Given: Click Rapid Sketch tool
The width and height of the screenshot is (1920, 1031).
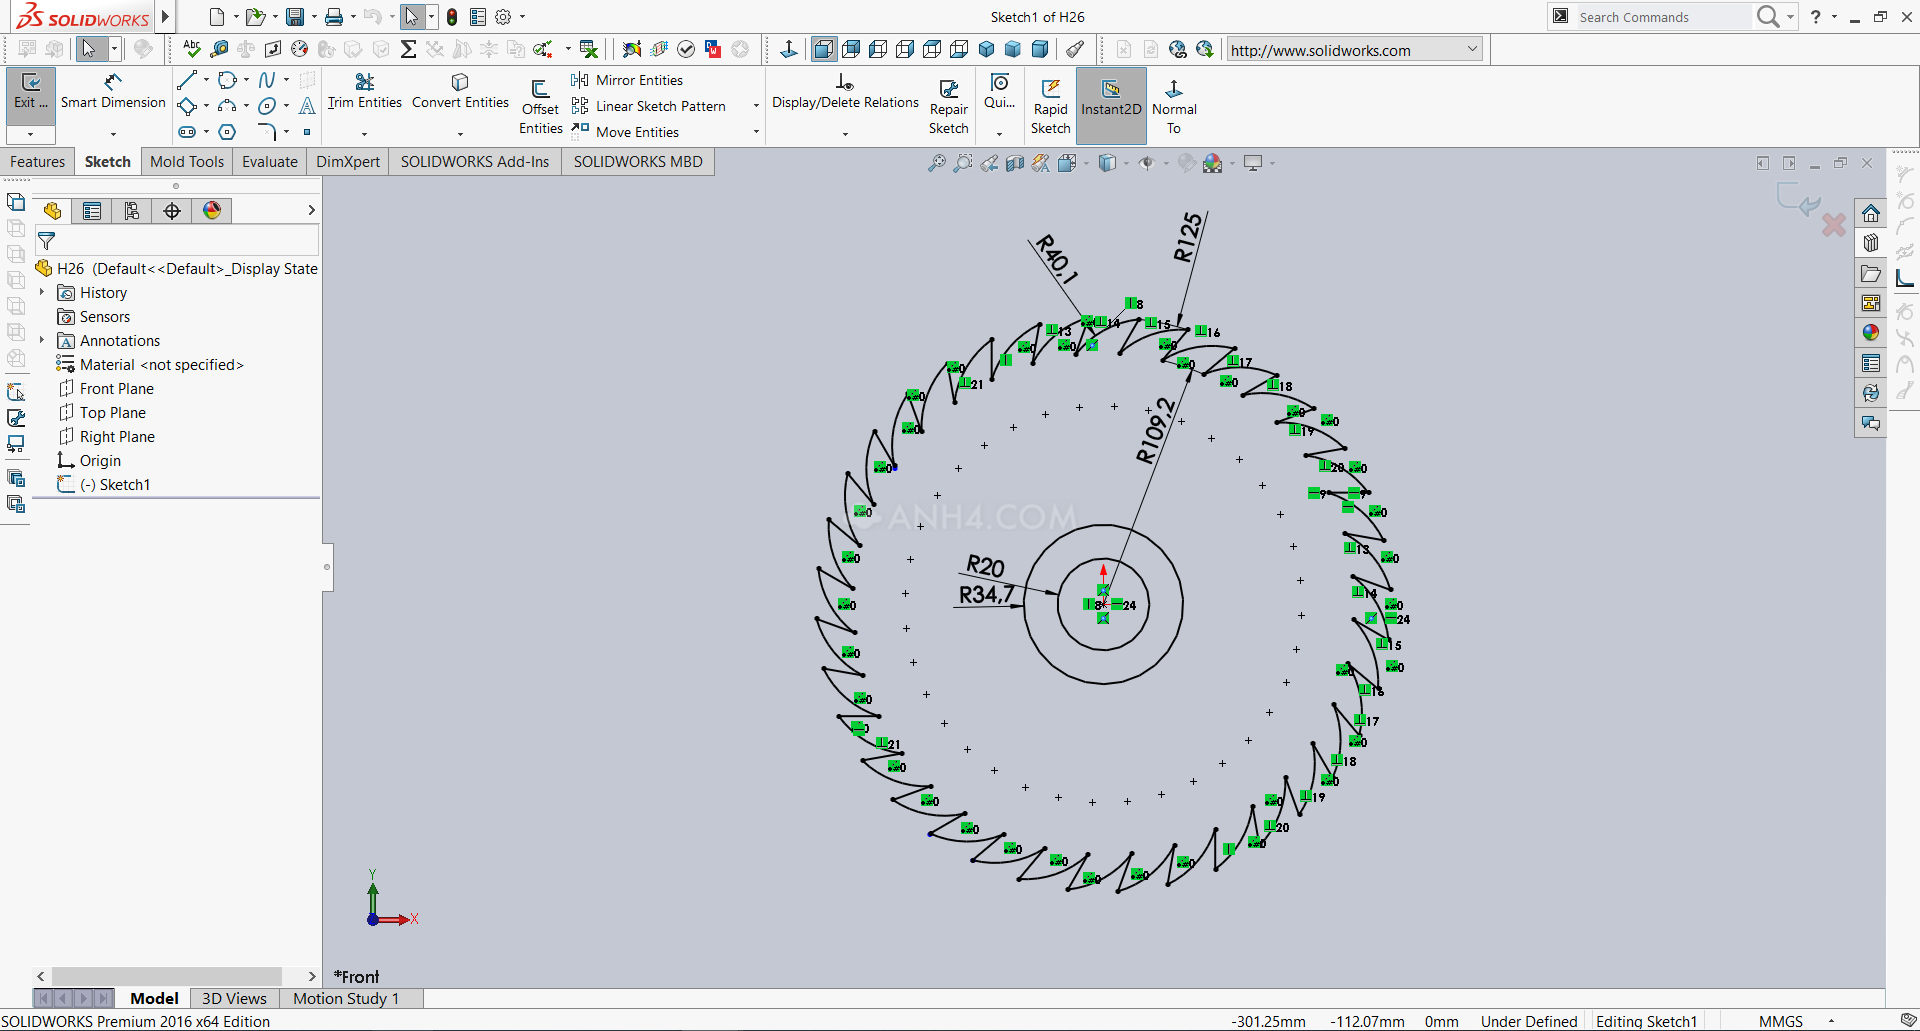Looking at the screenshot, I should [1051, 107].
